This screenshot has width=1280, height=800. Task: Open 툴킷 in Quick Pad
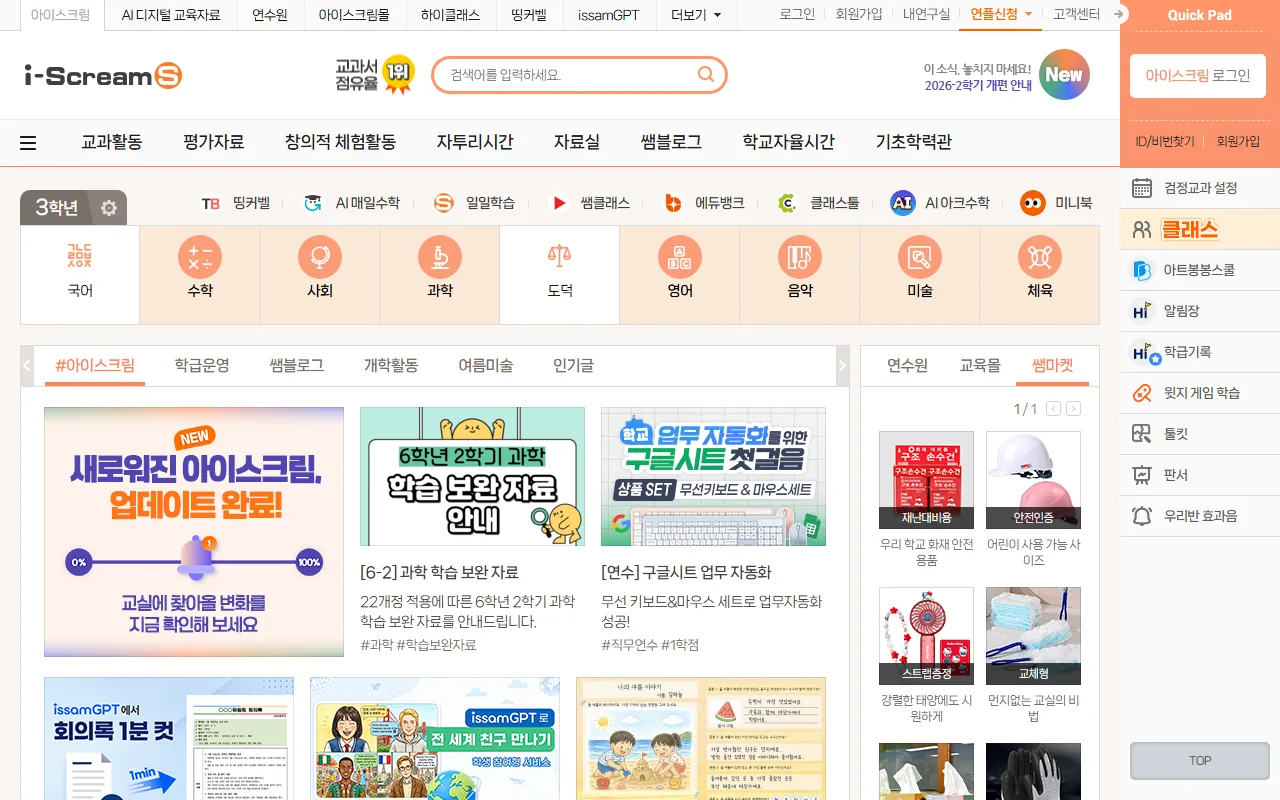point(1200,434)
